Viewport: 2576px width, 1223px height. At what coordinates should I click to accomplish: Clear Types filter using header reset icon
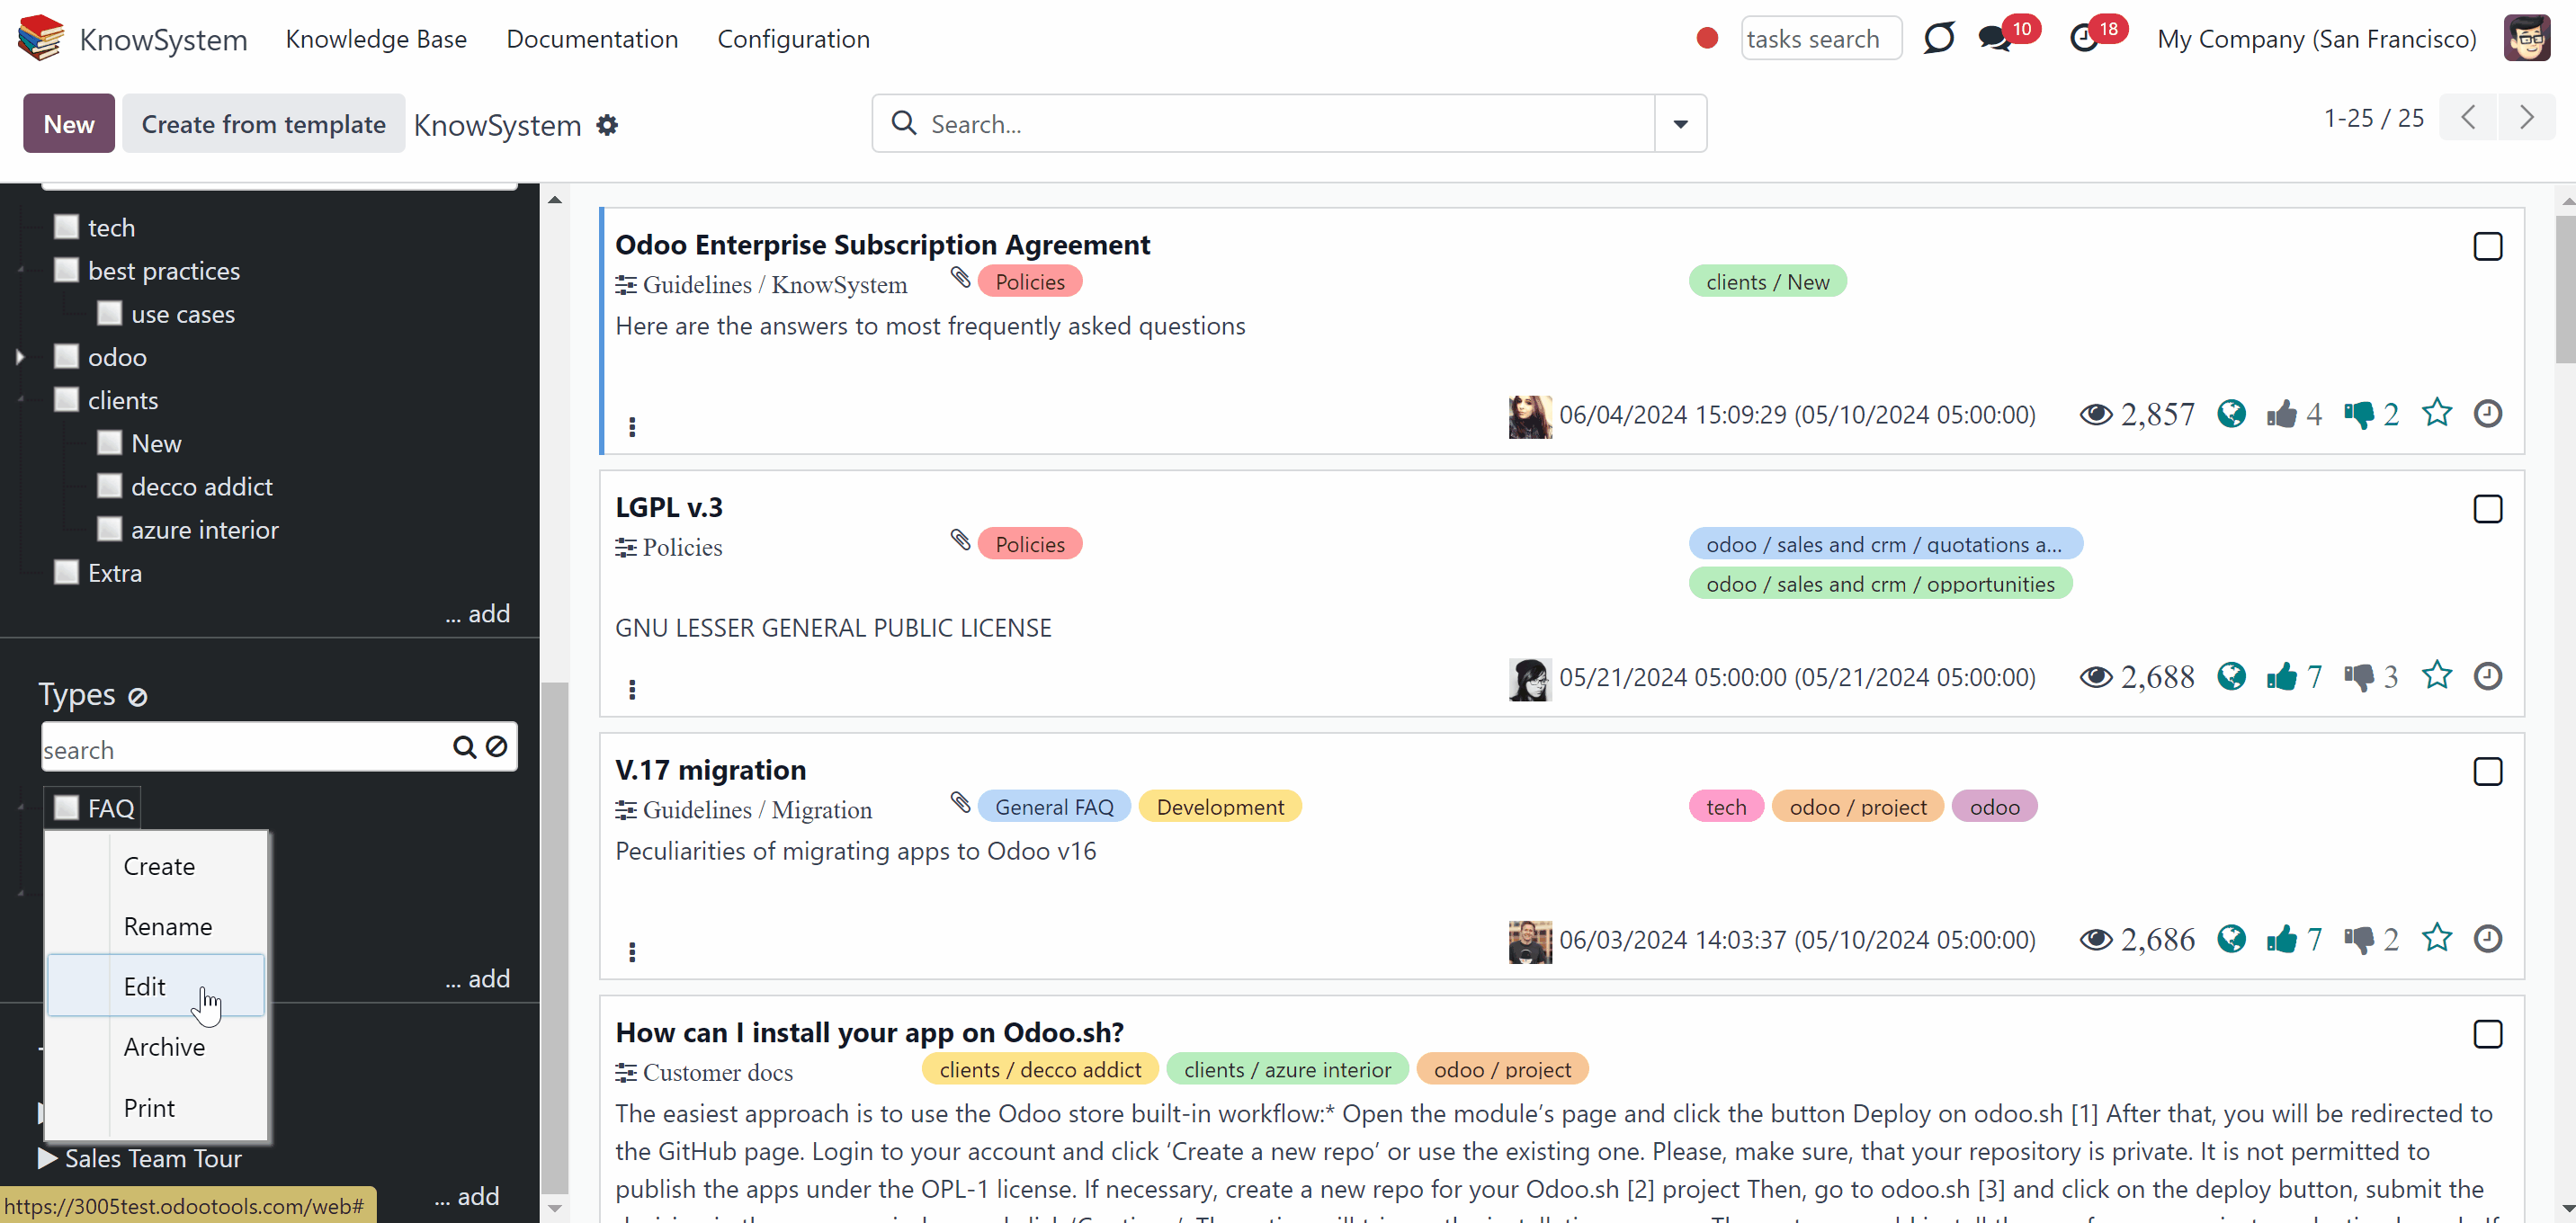[x=138, y=696]
